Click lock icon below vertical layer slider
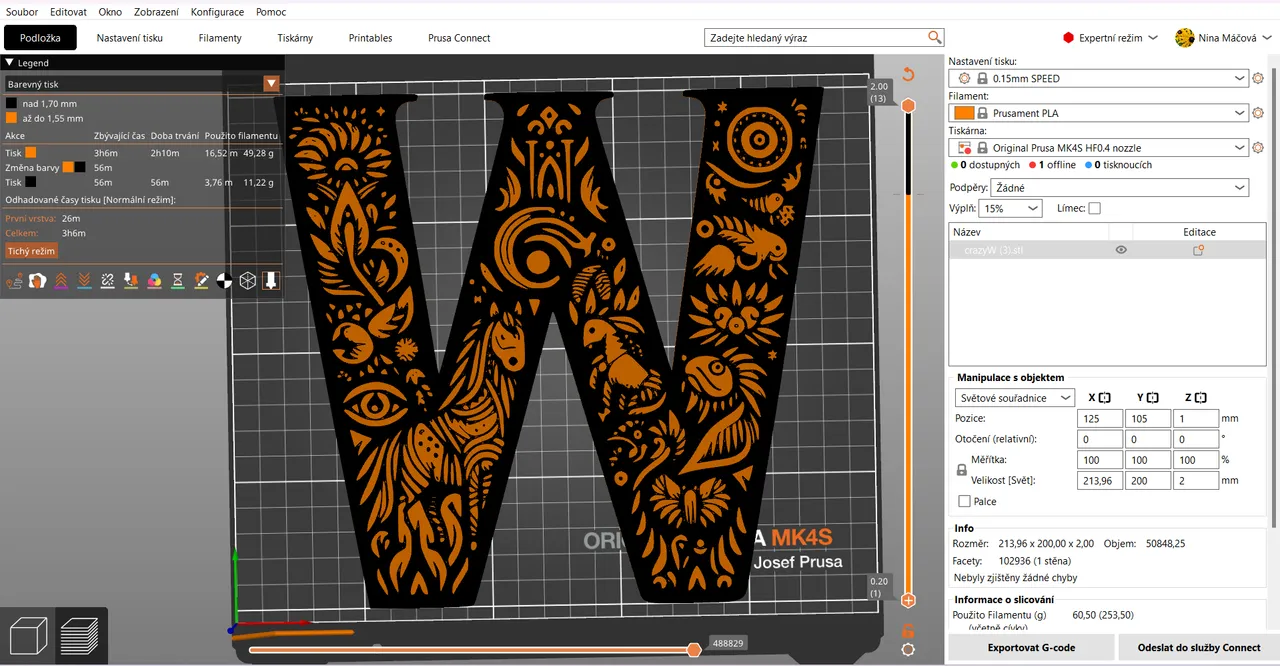The image size is (1280, 666). pos(908,631)
